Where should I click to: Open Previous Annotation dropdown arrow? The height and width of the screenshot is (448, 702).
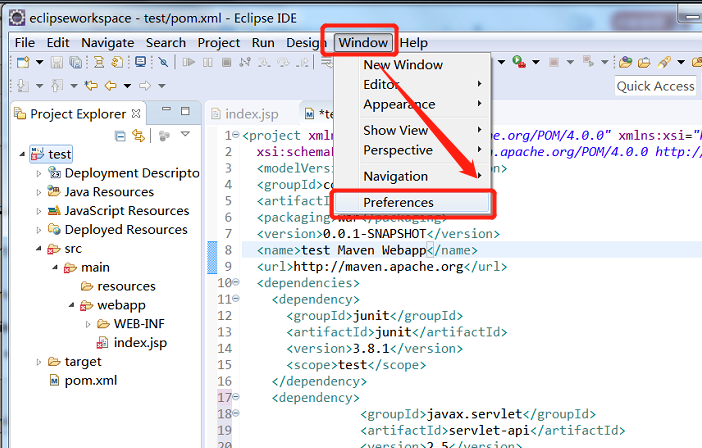coord(74,85)
